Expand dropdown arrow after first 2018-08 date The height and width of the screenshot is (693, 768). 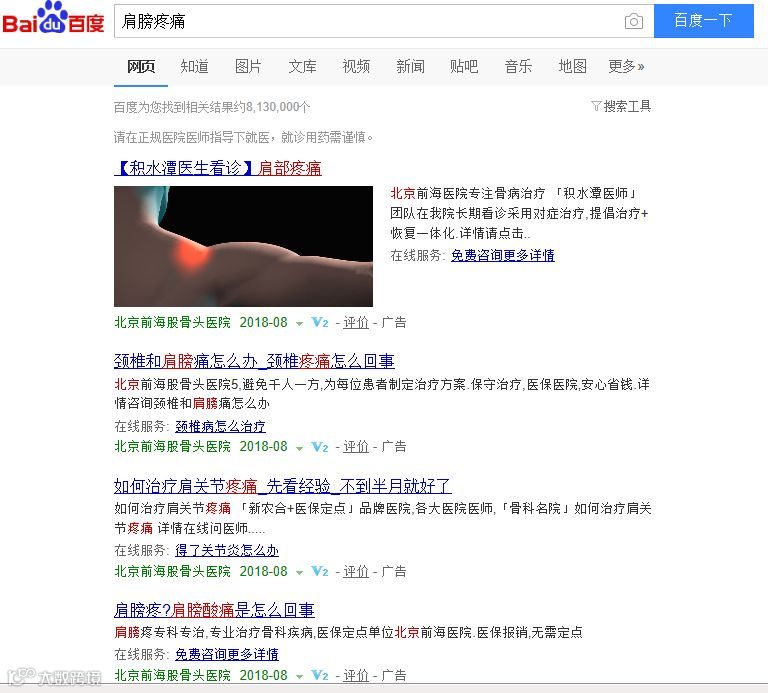299,324
